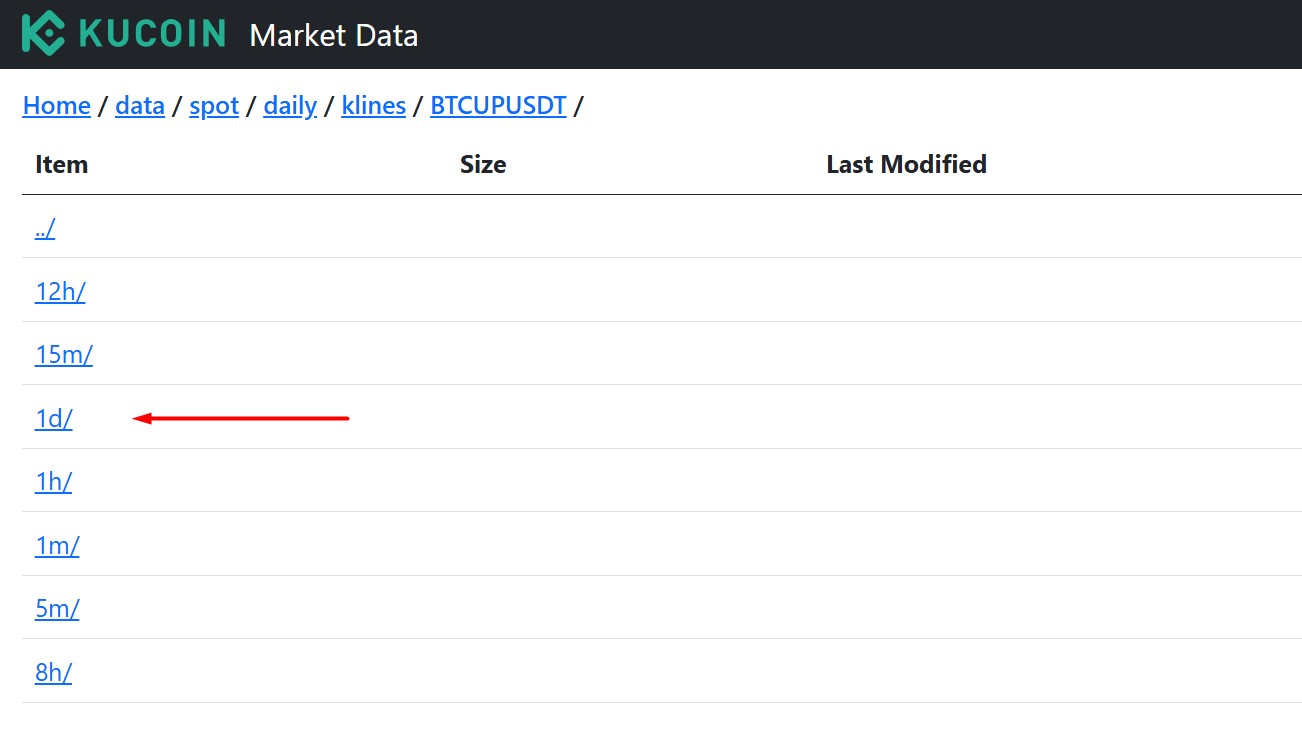Click the Item column header

click(x=62, y=164)
